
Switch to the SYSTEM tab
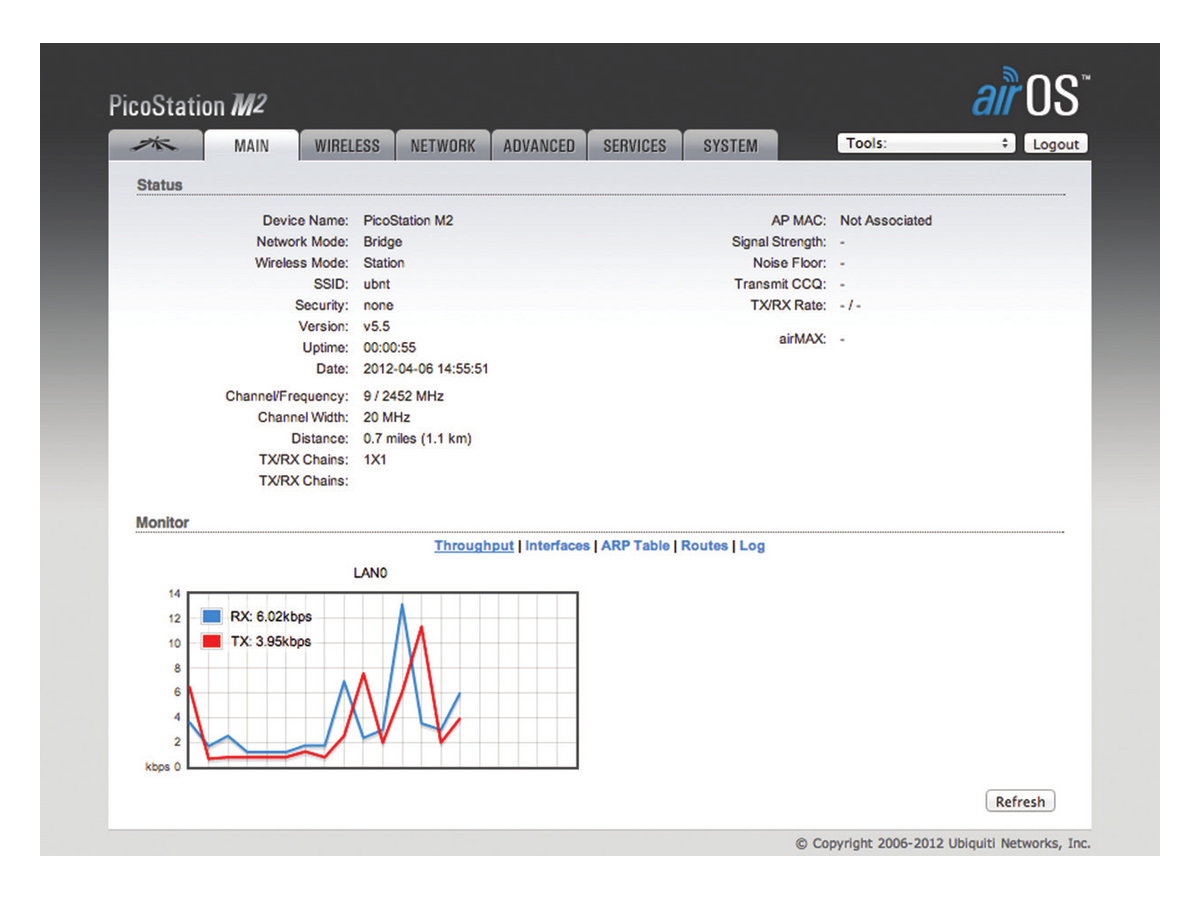730,145
